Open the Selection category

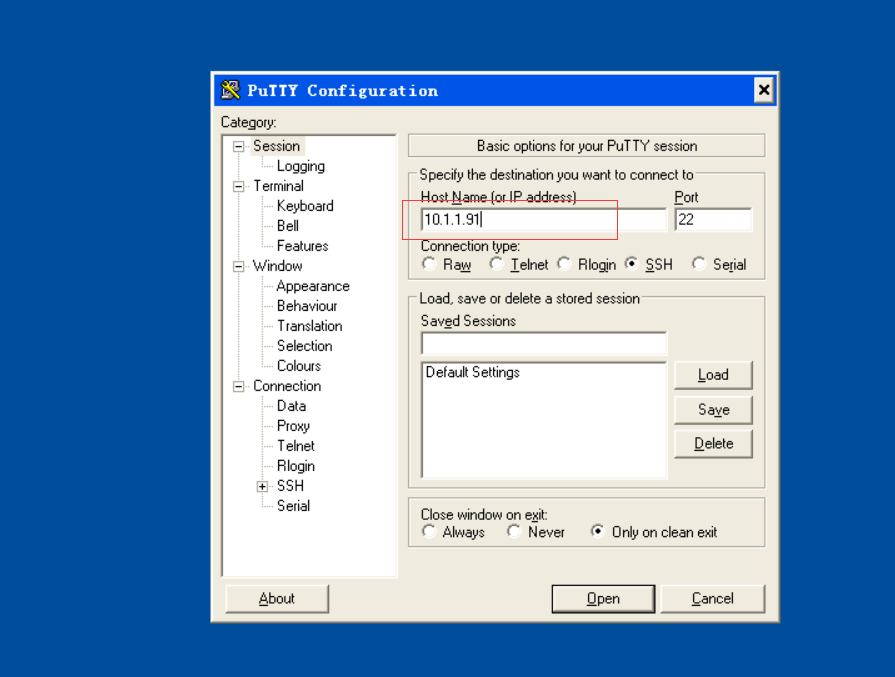tap(304, 346)
